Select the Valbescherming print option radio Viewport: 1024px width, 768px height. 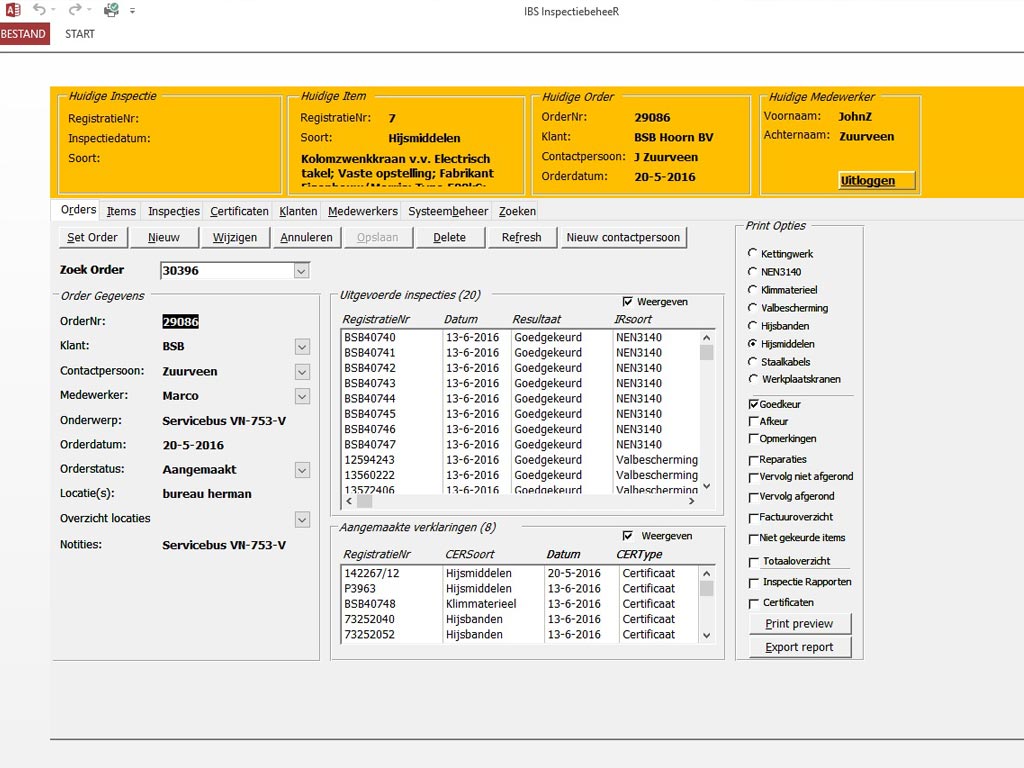pyautogui.click(x=752, y=307)
